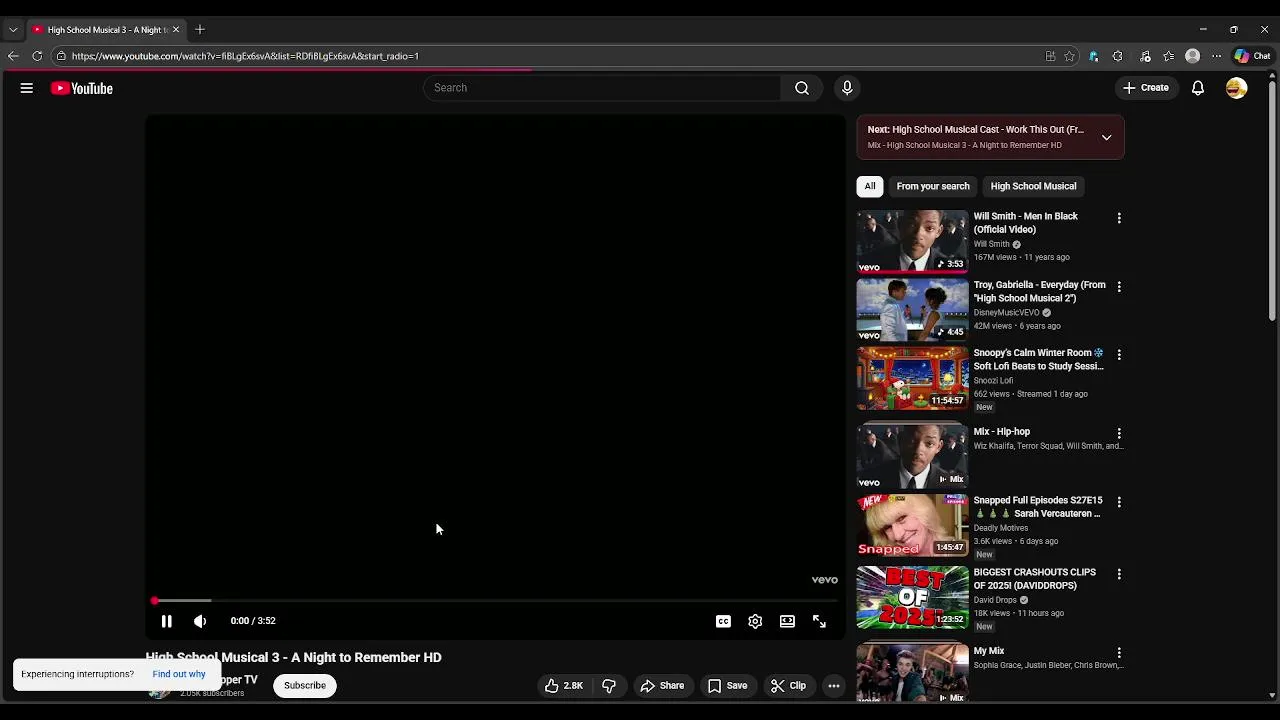Pause the video playback
1280x720 pixels.
tap(167, 621)
